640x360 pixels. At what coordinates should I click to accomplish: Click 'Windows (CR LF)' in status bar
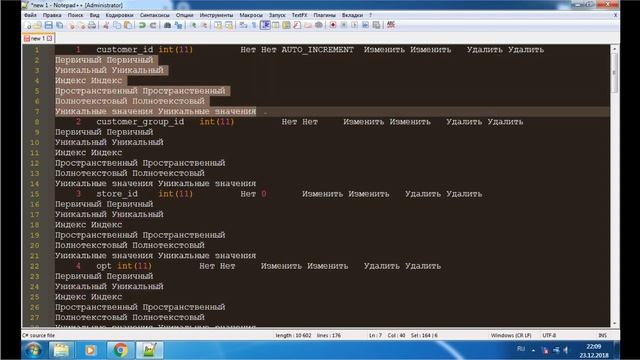[511, 336]
